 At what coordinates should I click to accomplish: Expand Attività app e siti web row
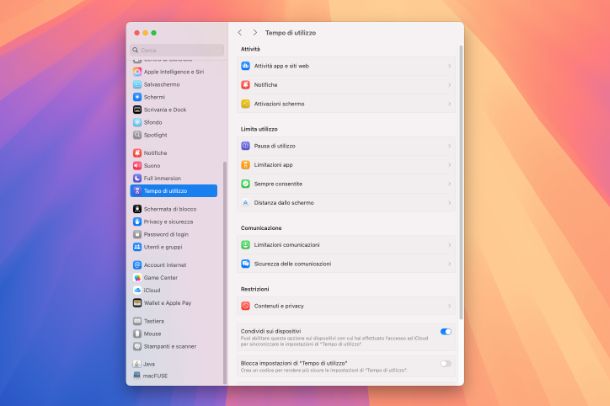pyautogui.click(x=347, y=66)
